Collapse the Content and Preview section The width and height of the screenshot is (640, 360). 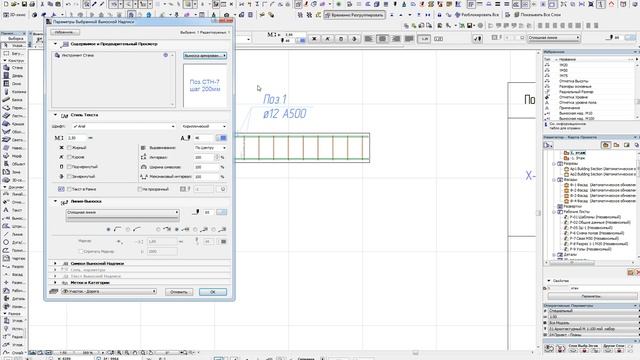coord(56,44)
